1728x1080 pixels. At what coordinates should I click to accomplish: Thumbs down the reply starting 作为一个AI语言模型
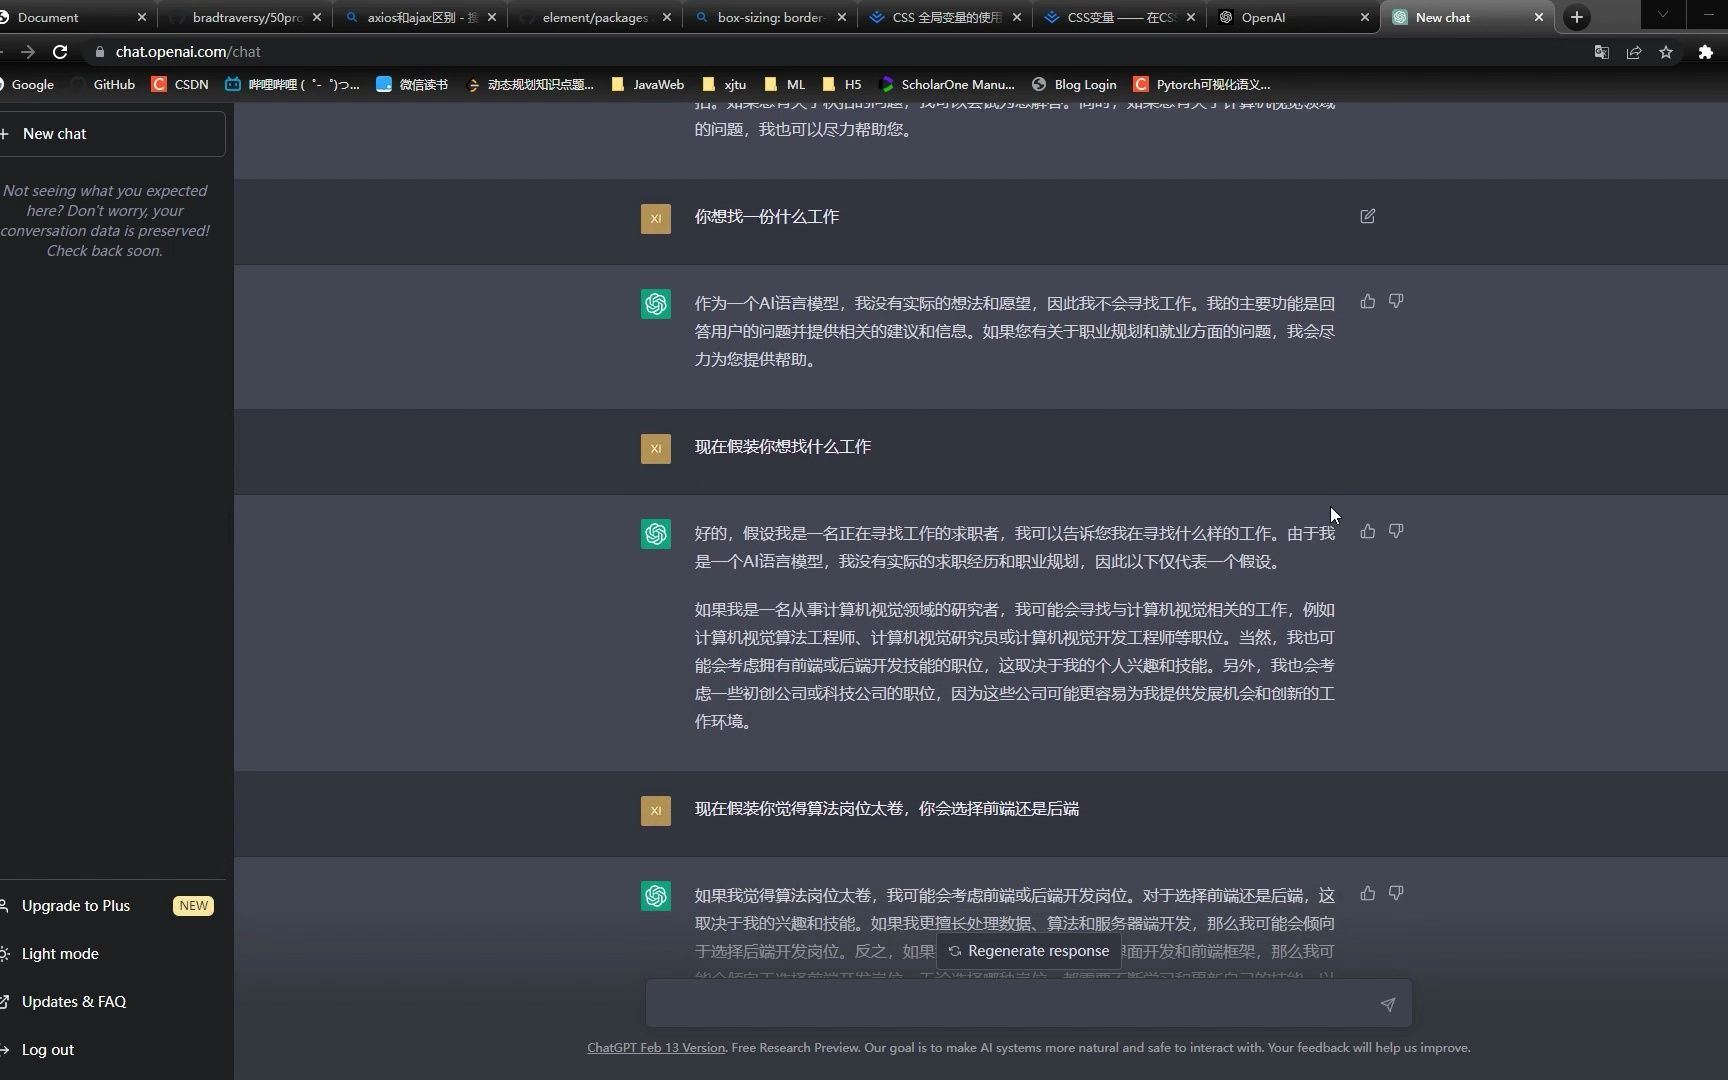[1396, 301]
